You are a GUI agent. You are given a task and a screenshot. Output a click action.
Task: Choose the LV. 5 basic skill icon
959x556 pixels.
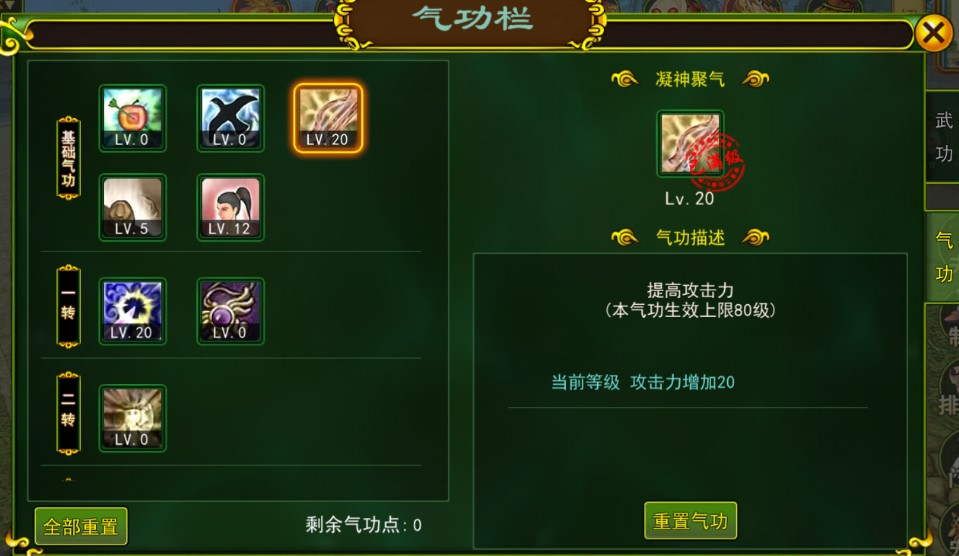pyautogui.click(x=132, y=207)
